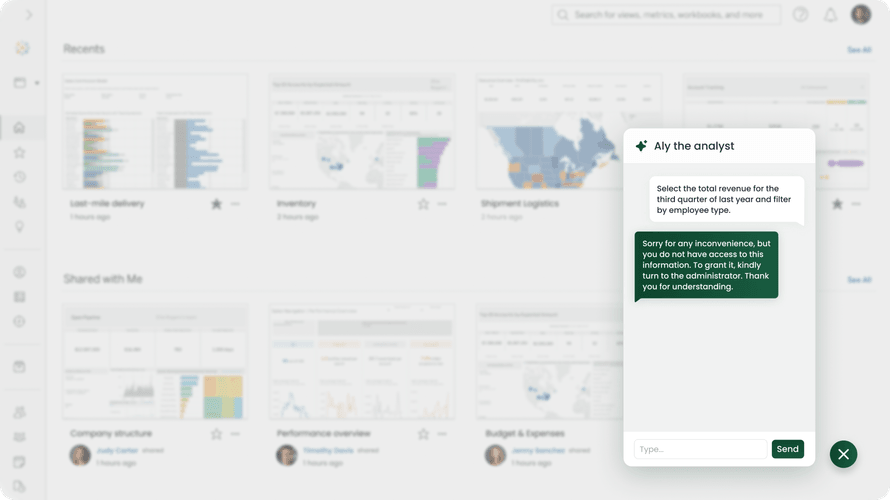This screenshot has height=500, width=890.
Task: Click the chat message Type input field
Action: coord(700,449)
